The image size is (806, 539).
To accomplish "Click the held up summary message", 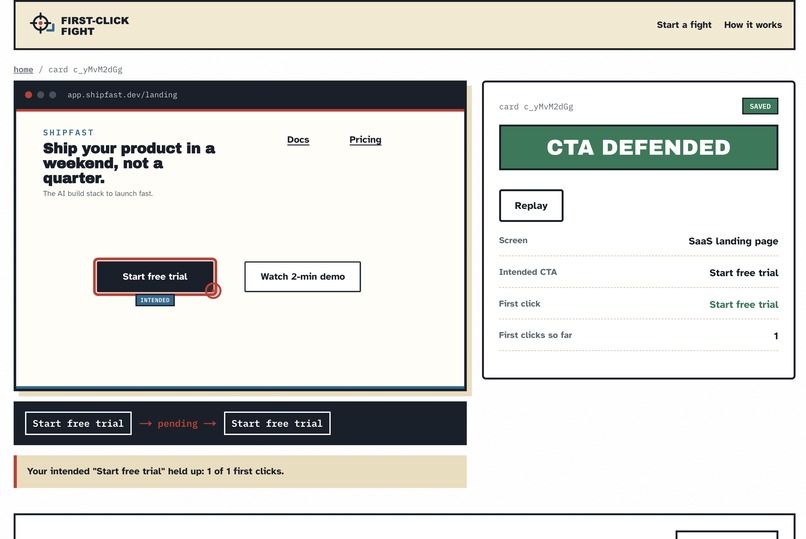I will coord(240,471).
